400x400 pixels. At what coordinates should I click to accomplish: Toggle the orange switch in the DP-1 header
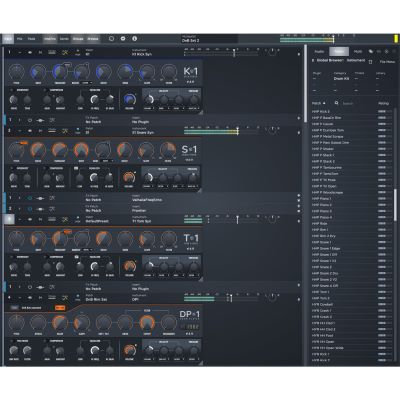60,308
